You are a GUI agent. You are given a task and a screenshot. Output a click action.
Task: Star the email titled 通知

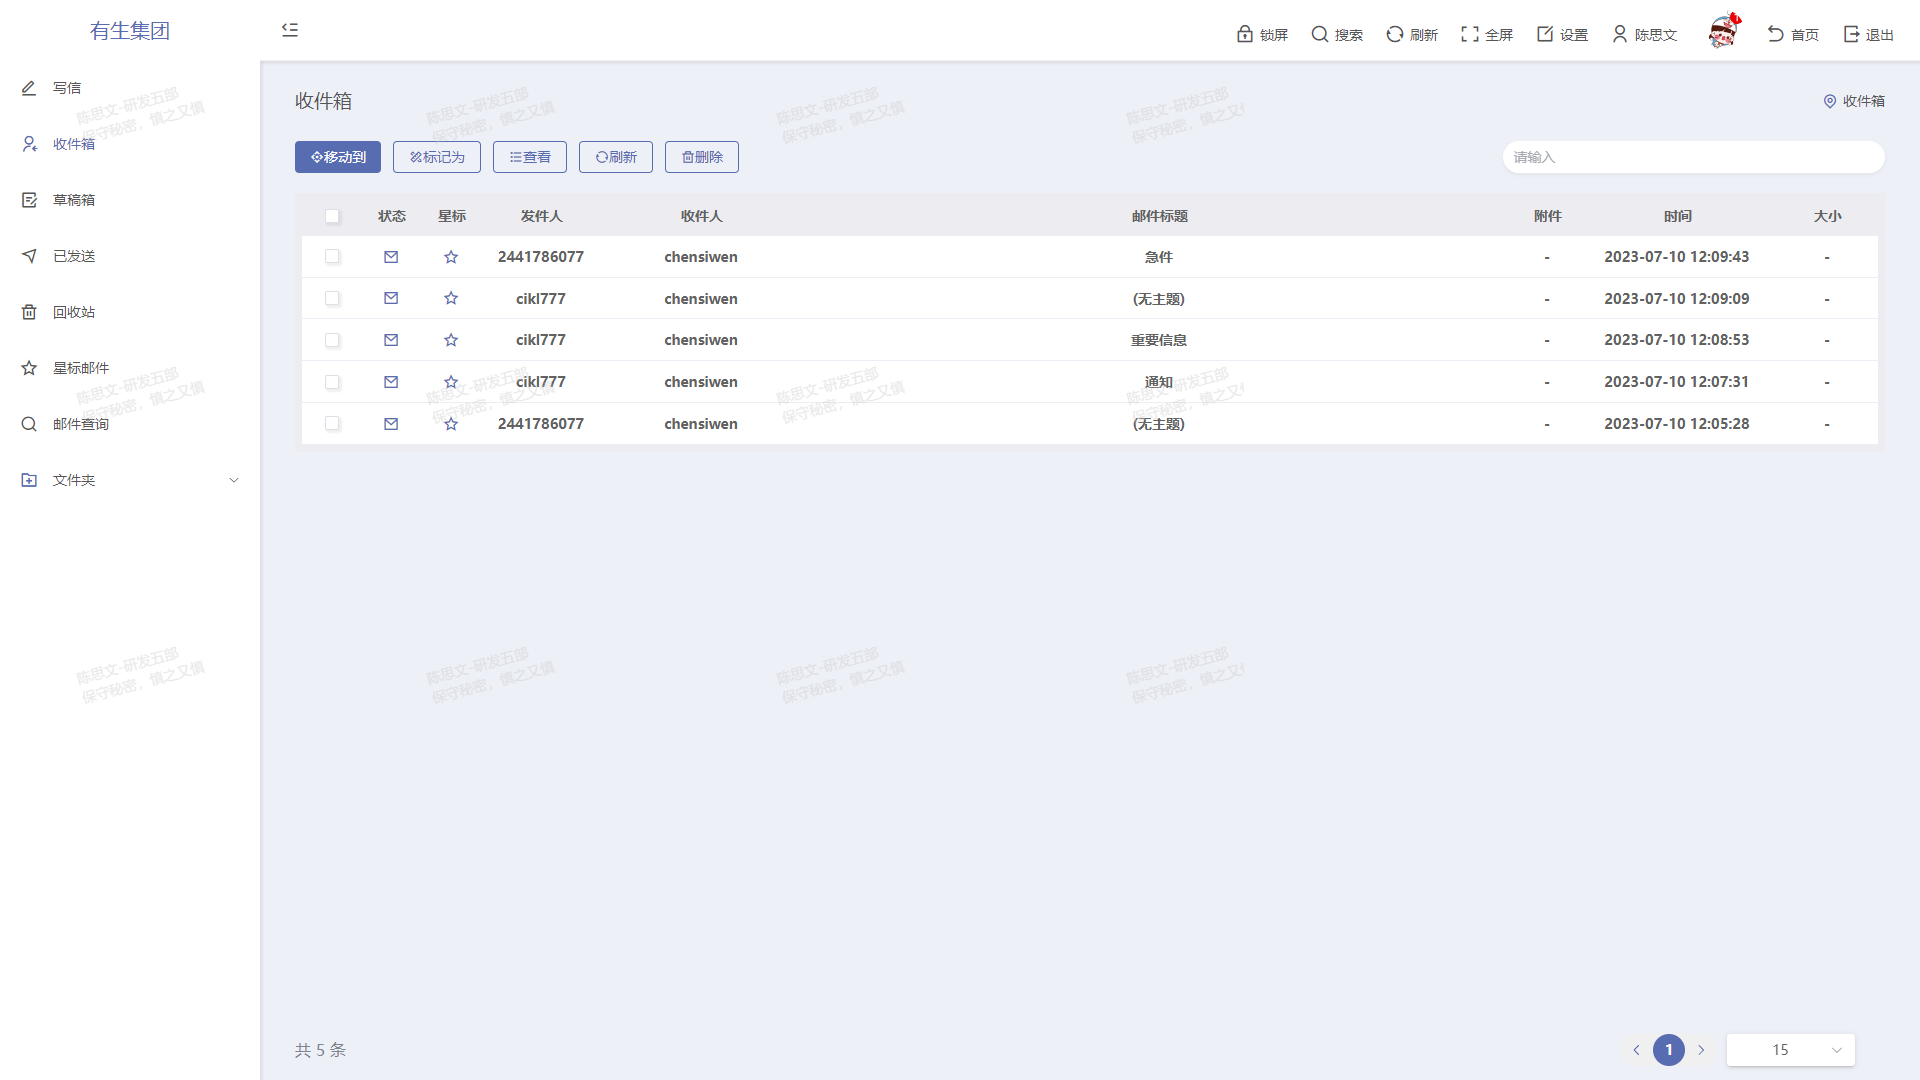point(451,382)
